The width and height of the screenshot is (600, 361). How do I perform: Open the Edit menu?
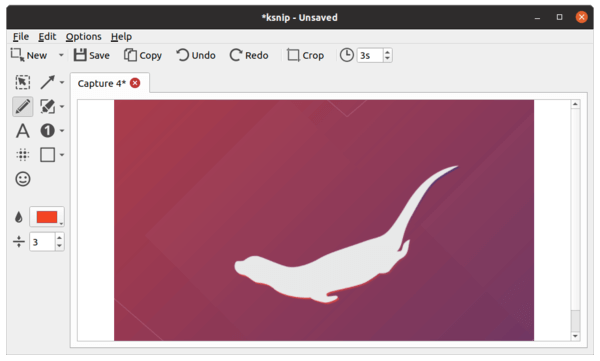pos(47,37)
